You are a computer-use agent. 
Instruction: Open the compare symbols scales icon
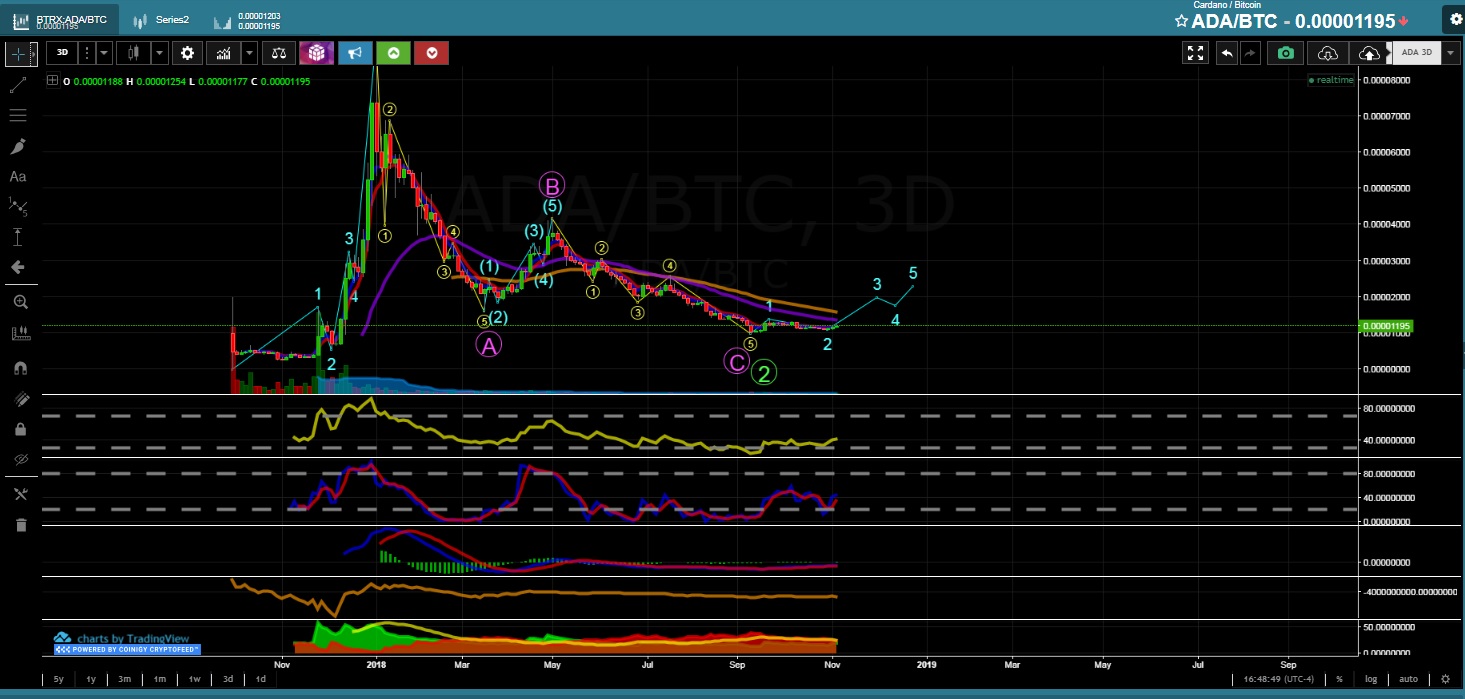pos(281,53)
